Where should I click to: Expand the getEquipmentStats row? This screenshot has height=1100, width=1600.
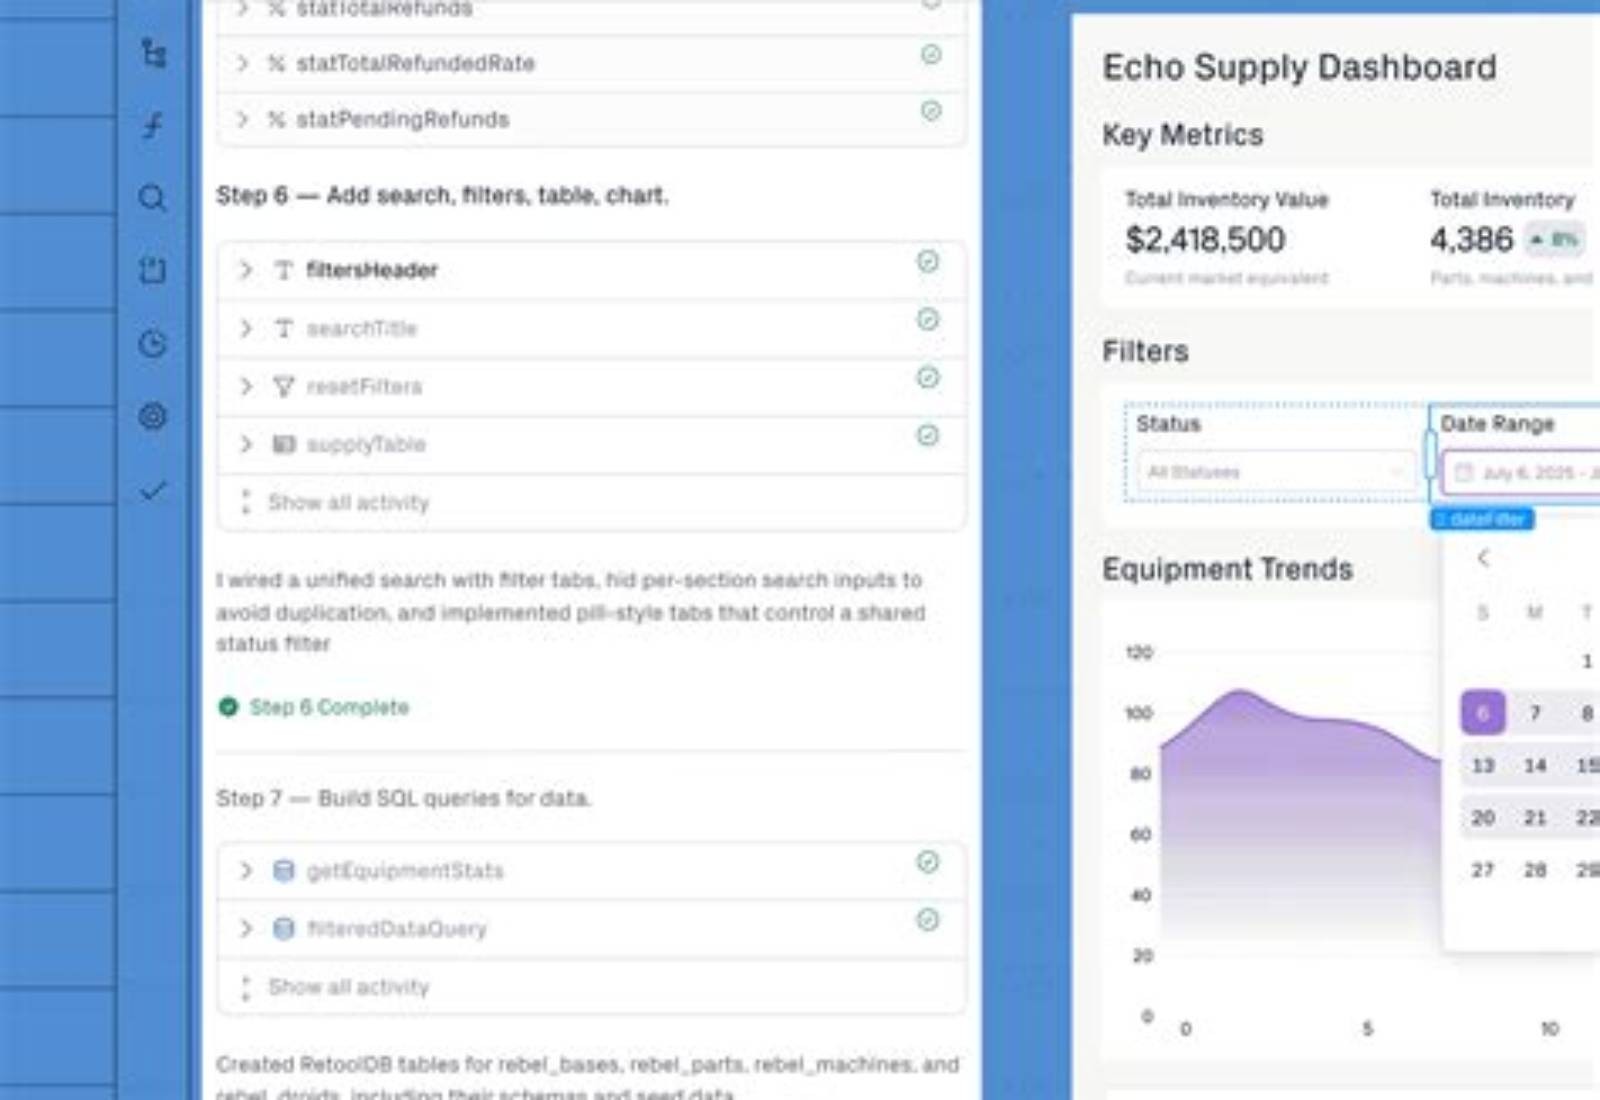pyautogui.click(x=245, y=871)
